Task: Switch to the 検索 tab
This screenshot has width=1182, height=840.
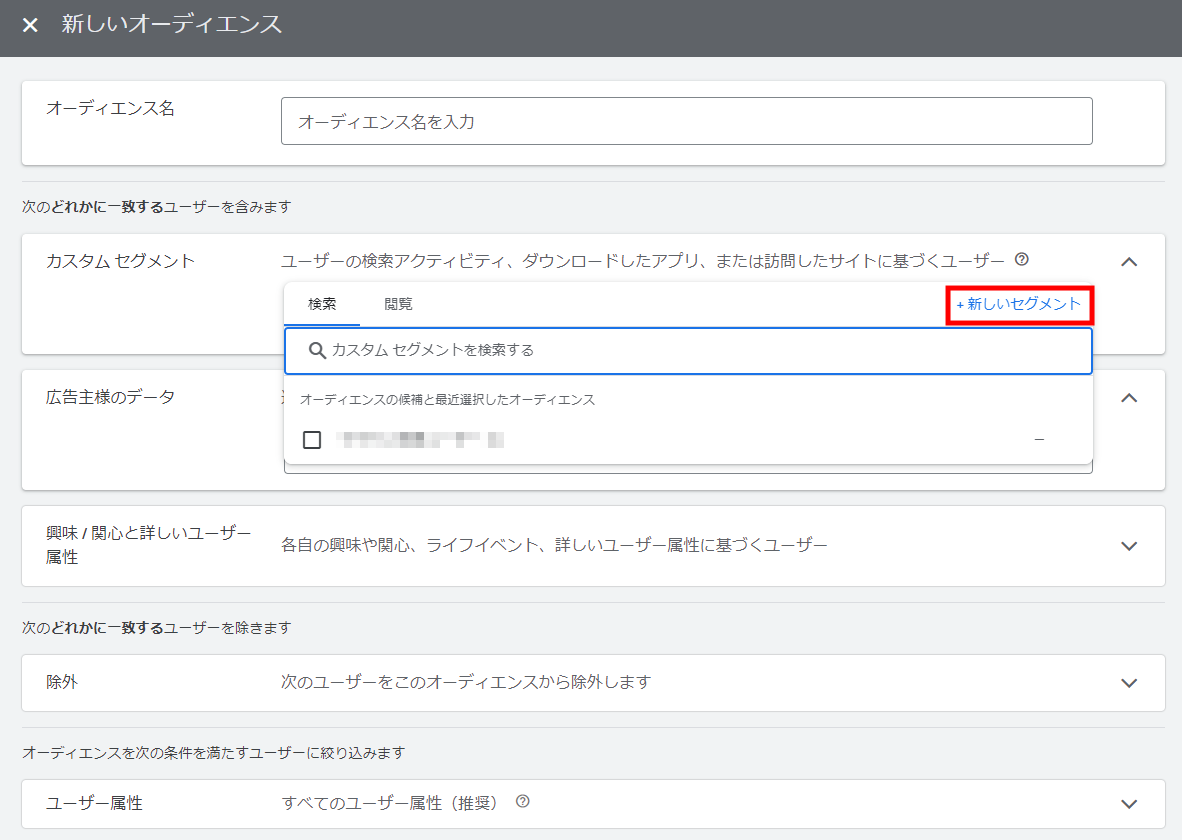Action: point(322,304)
